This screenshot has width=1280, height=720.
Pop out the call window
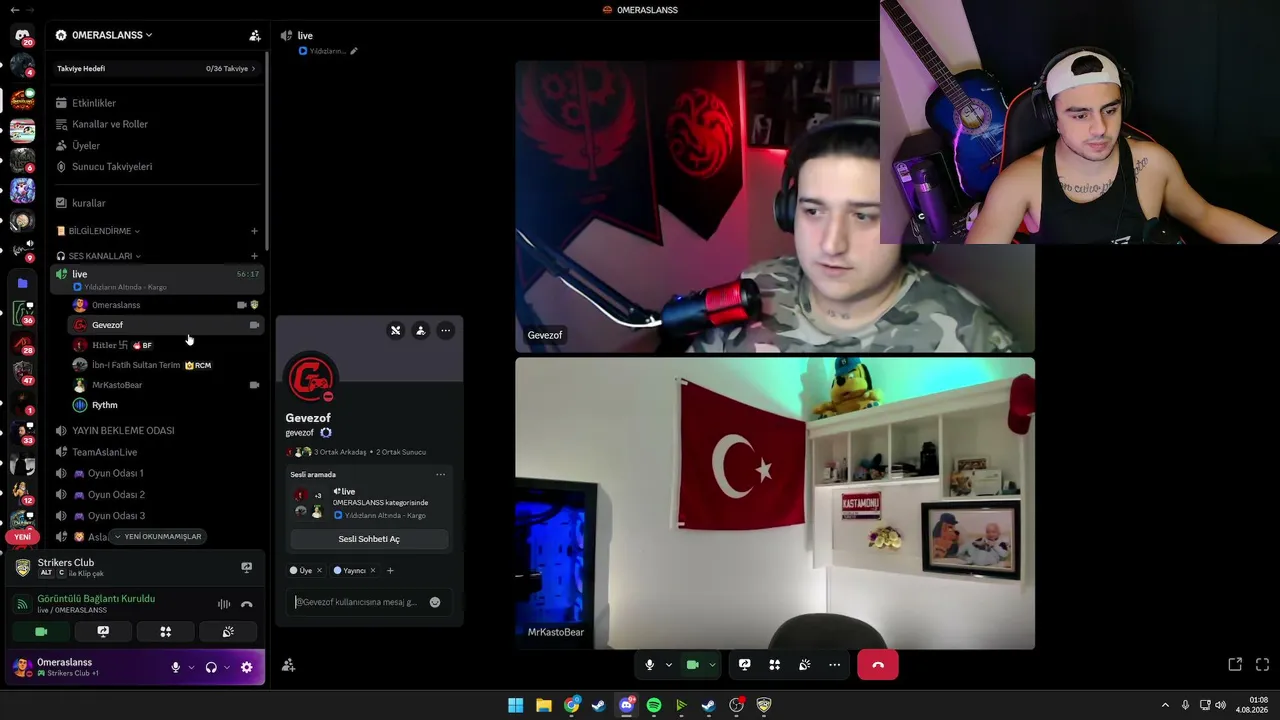pos(1235,665)
